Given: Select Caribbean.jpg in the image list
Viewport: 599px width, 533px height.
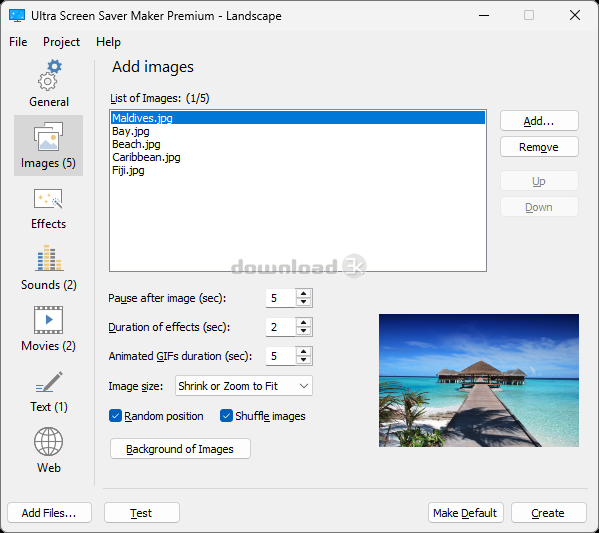Looking at the screenshot, I should (x=146, y=157).
